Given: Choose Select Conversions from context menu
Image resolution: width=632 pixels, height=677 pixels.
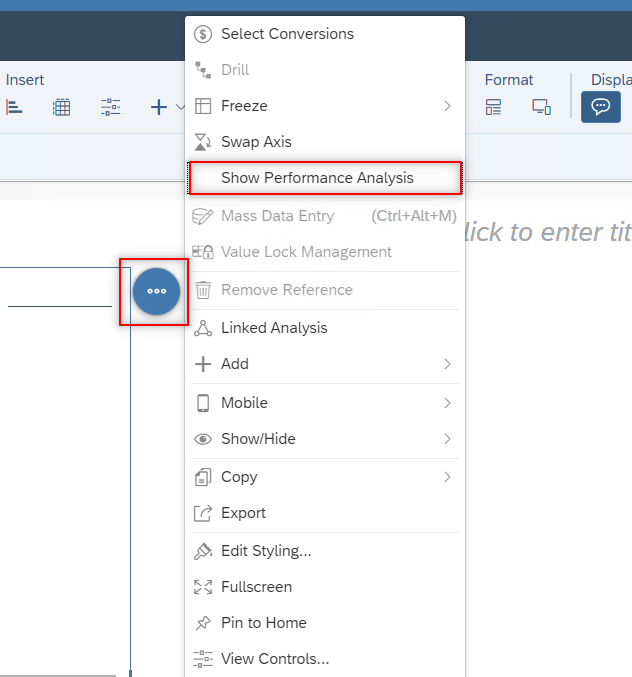Looking at the screenshot, I should point(325,34).
